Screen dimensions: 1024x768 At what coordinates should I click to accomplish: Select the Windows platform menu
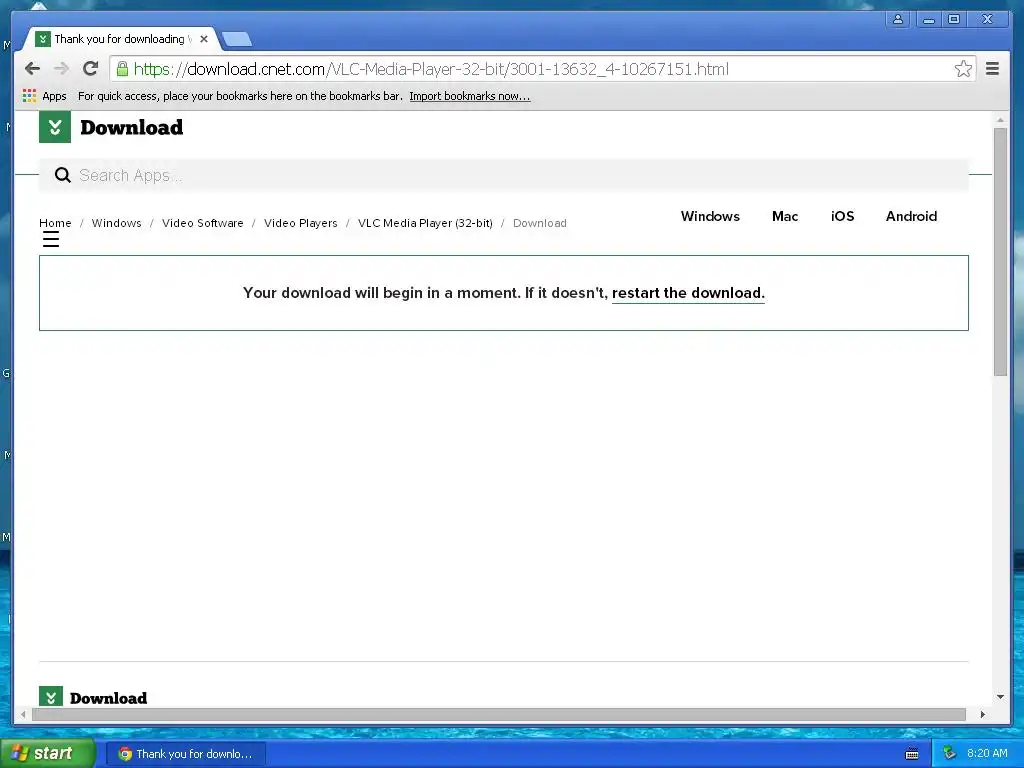710,216
